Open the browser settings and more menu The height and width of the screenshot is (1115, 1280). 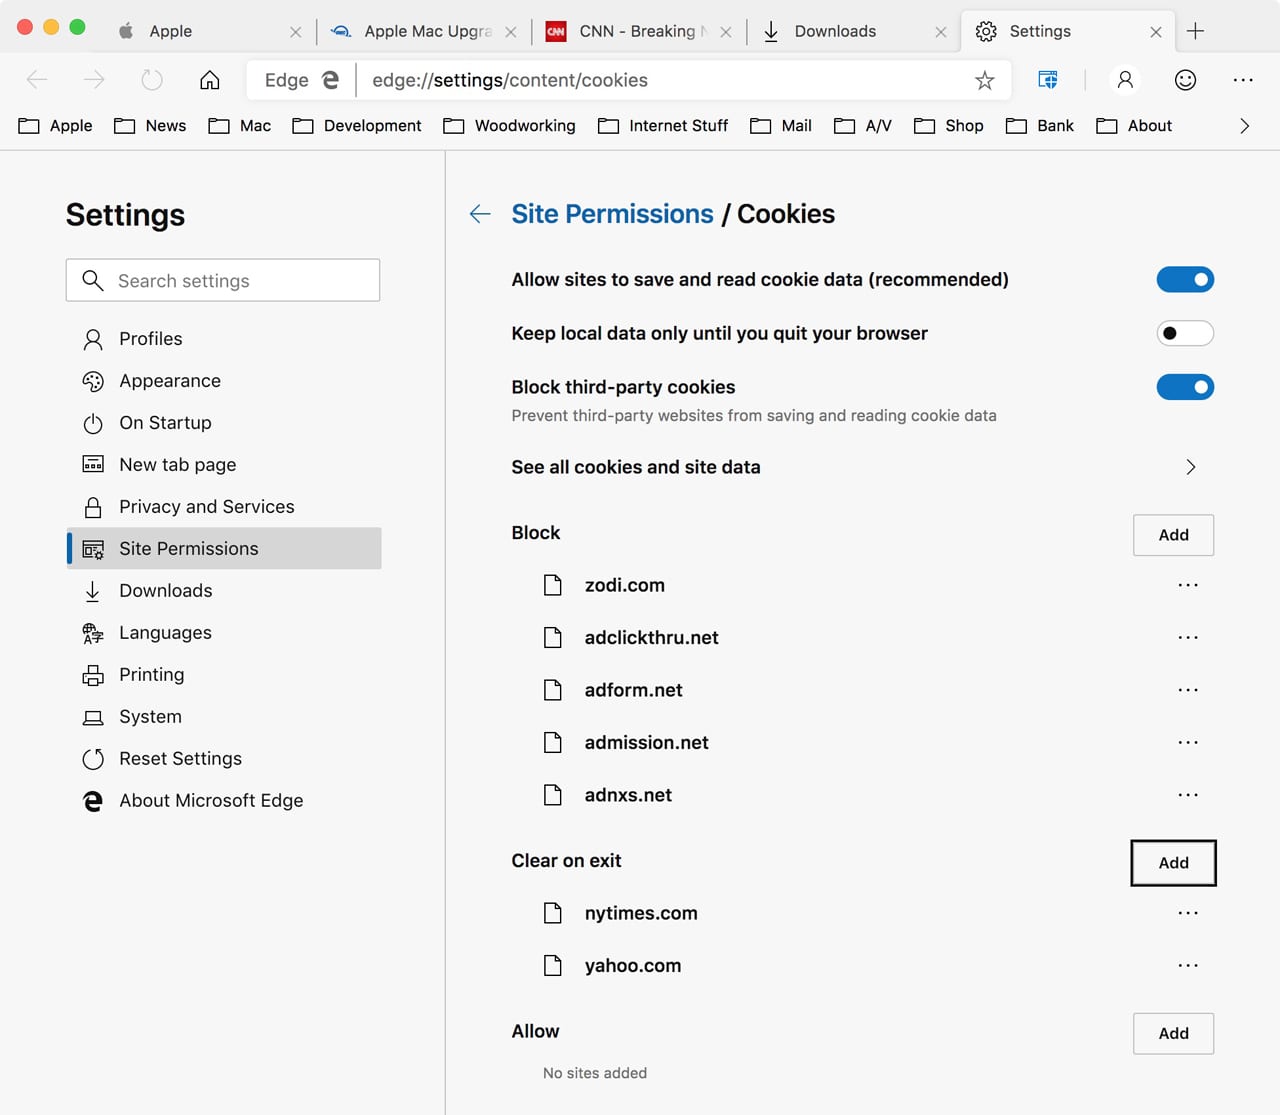click(x=1243, y=80)
